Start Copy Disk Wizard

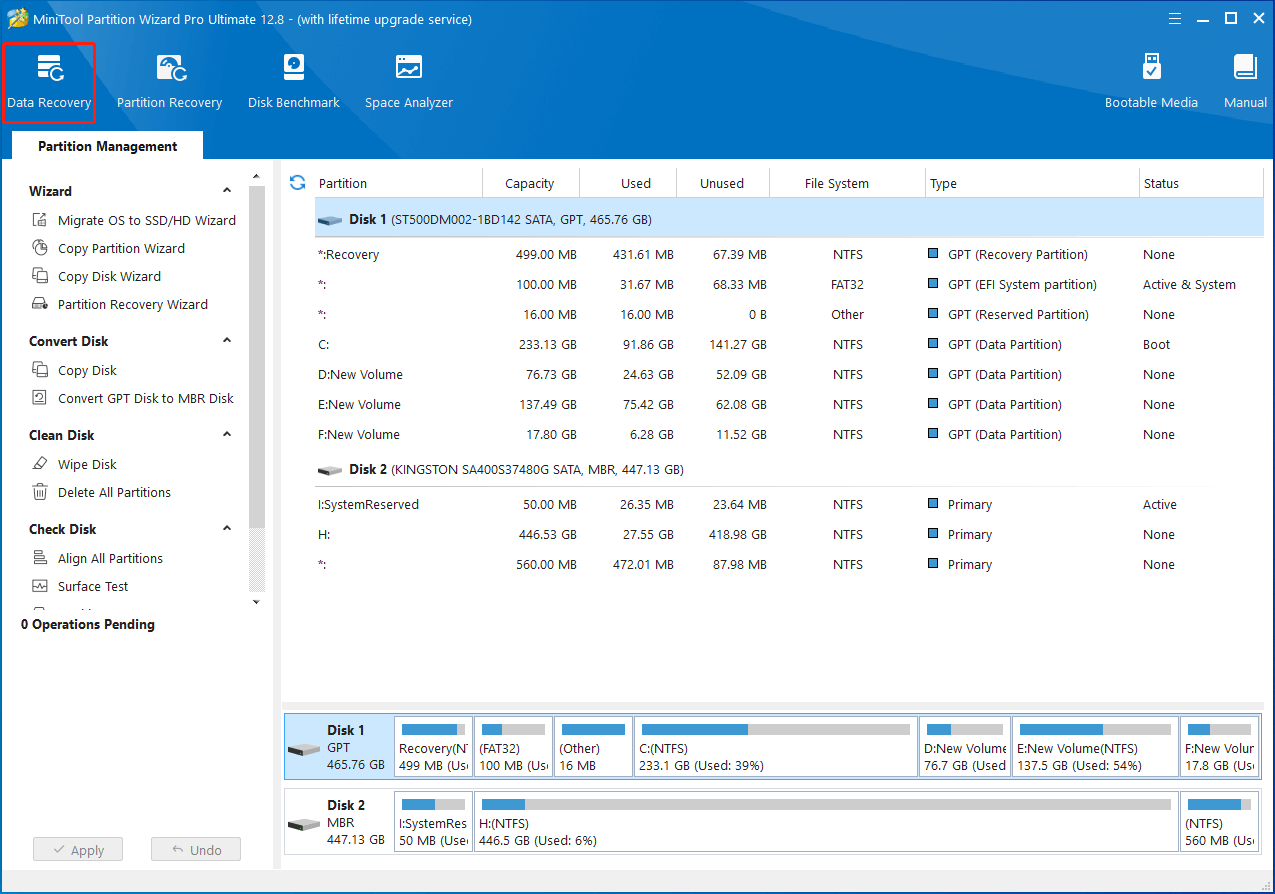click(x=96, y=276)
